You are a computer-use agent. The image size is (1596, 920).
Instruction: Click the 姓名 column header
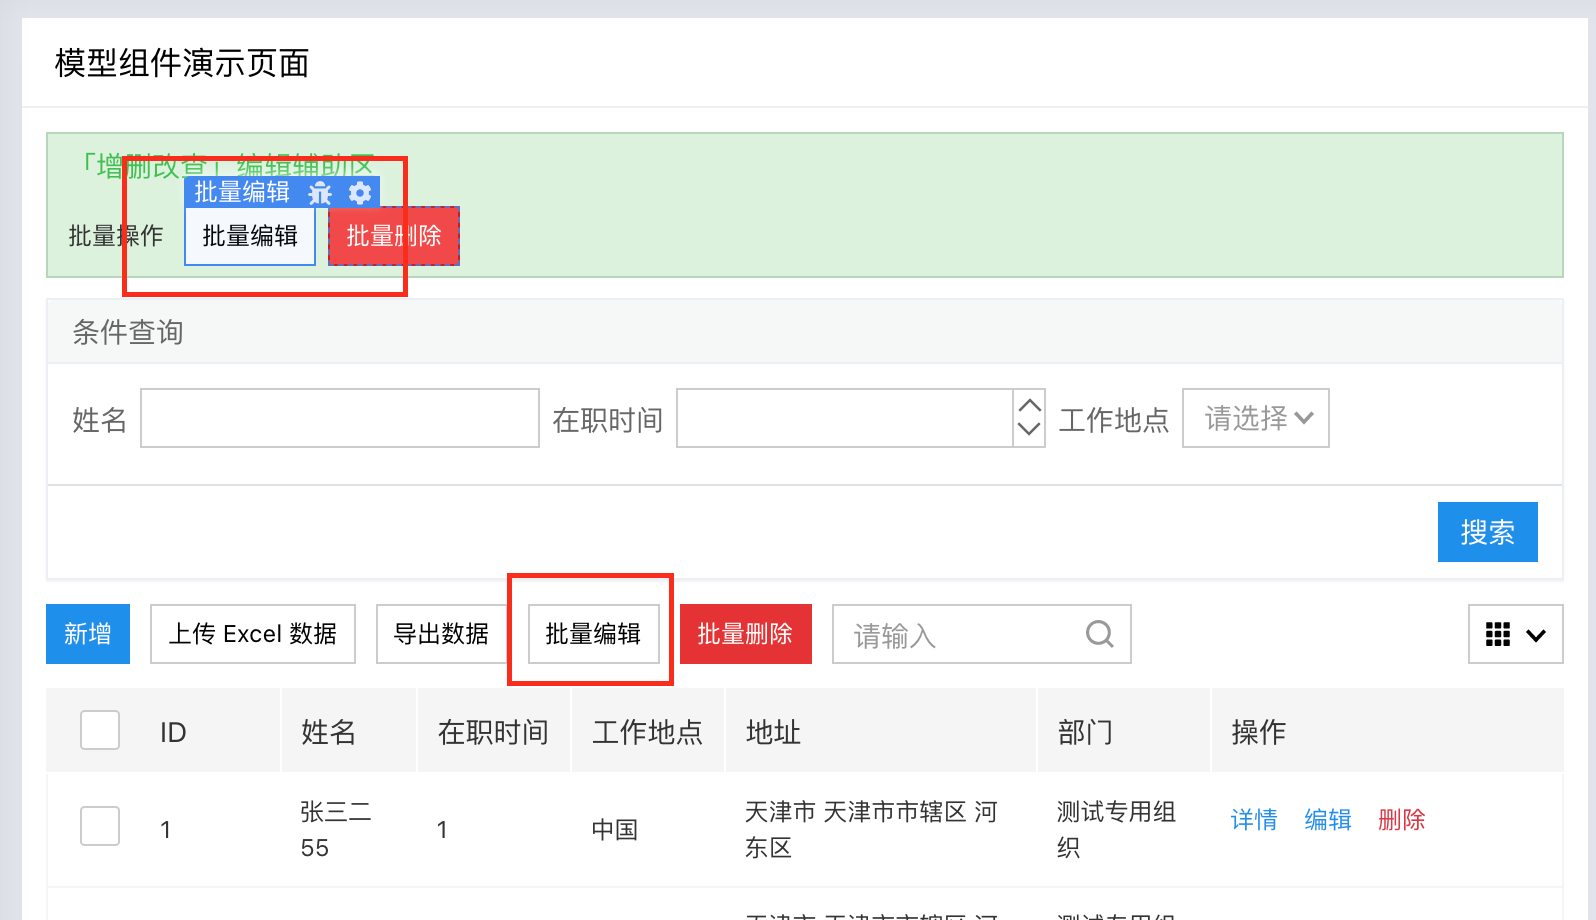[x=328, y=733]
